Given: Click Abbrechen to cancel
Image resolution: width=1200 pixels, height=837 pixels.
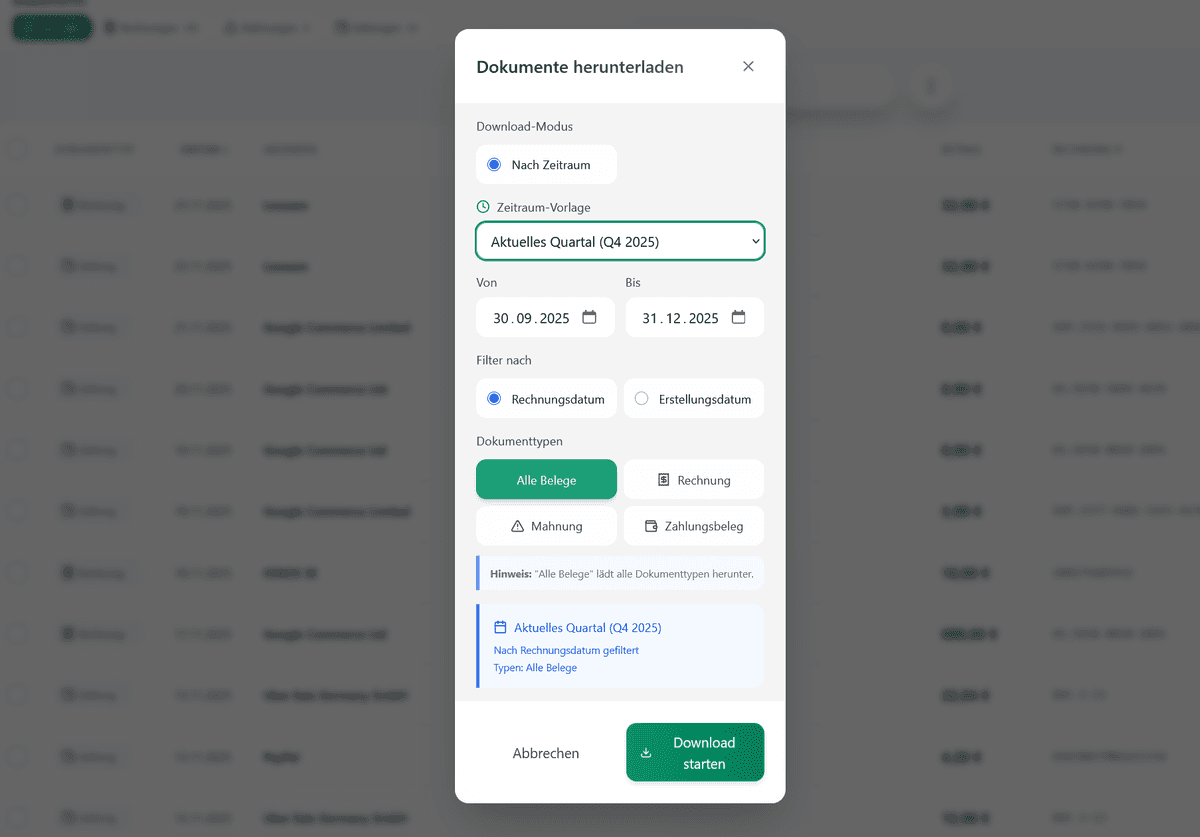Looking at the screenshot, I should pos(546,753).
